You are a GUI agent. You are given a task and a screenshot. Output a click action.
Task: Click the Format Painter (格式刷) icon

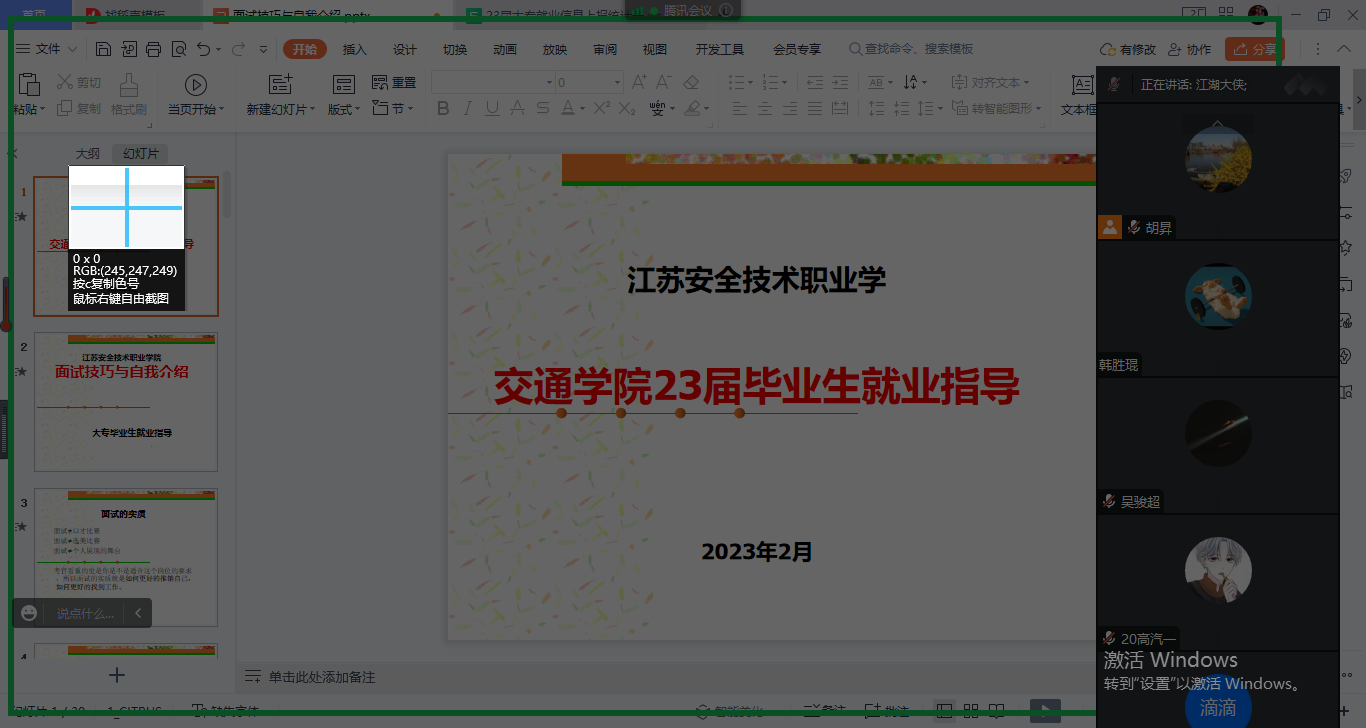coord(129,87)
